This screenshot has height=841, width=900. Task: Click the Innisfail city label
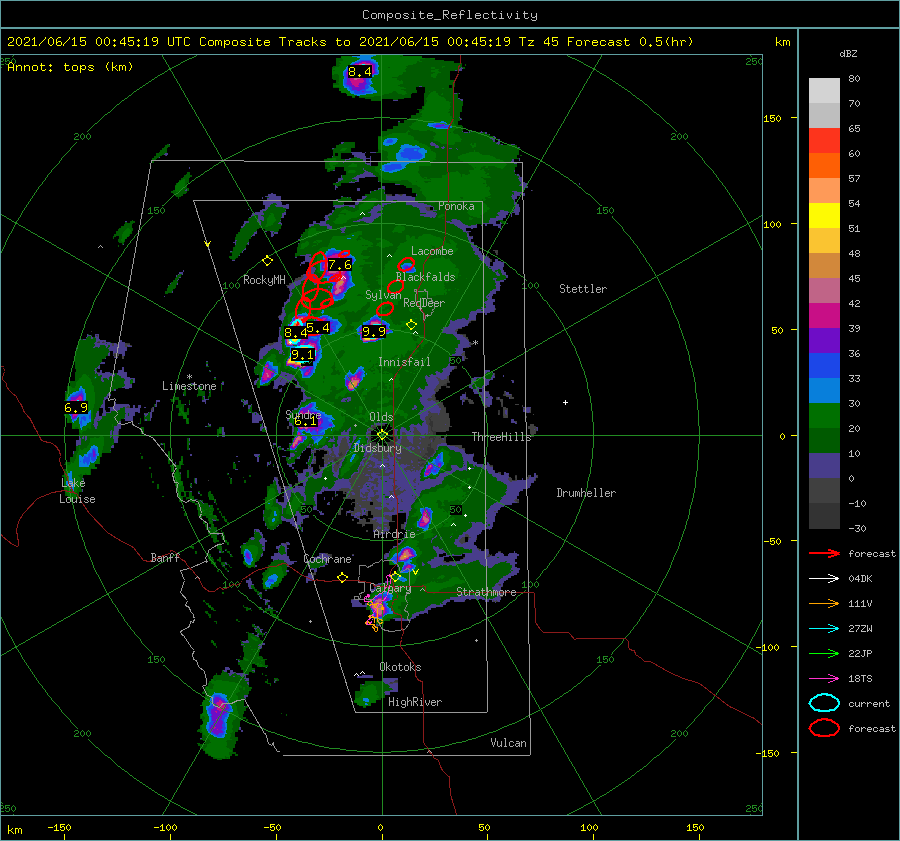[x=404, y=362]
